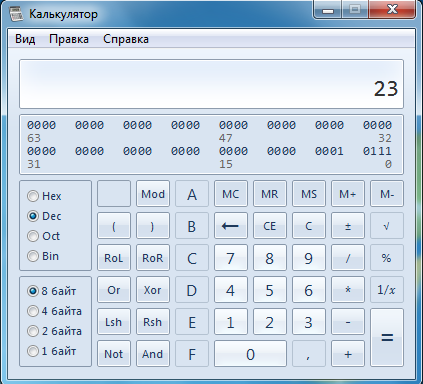Choose the 2 байта word size
This screenshot has height=384, width=423.
[54, 331]
